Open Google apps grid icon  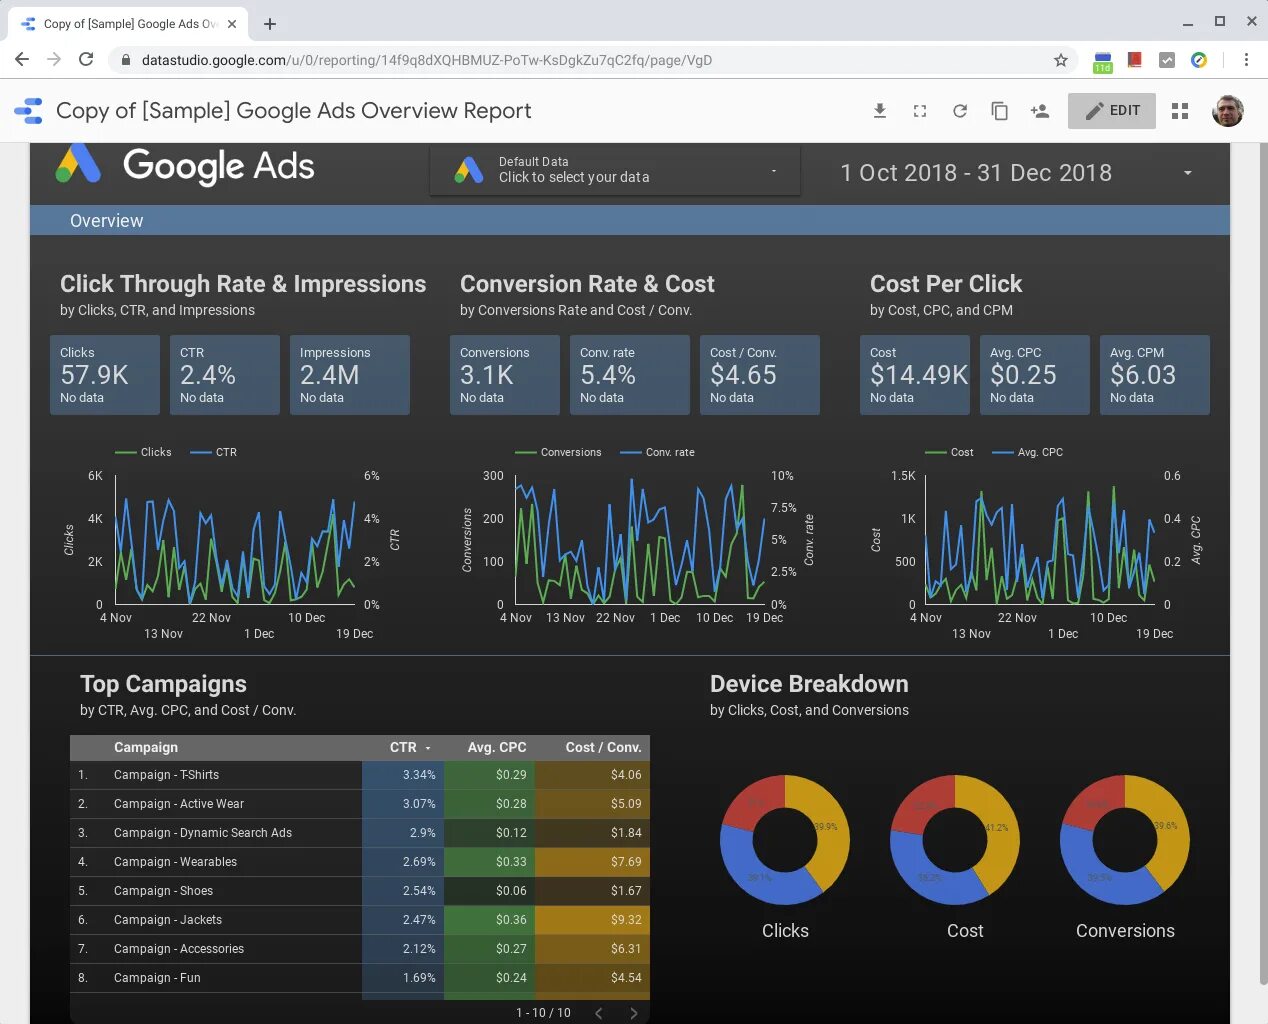(1180, 111)
